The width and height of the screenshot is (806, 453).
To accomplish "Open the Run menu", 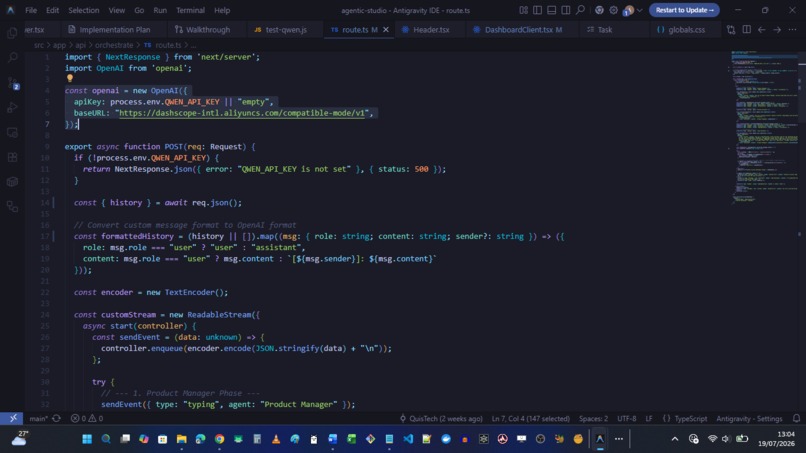I will (160, 10).
